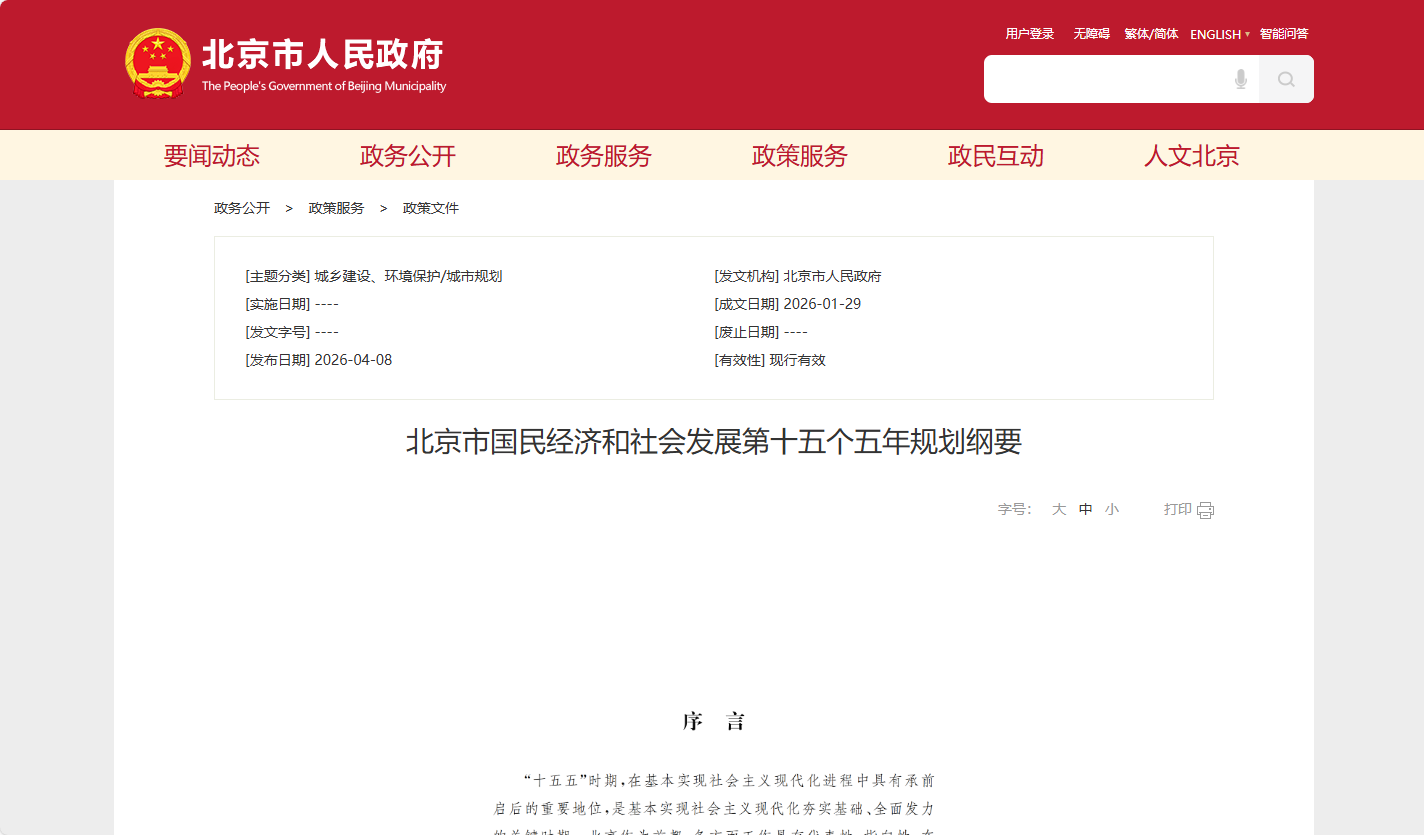Select large font size 大
1424x835 pixels.
pos(1059,509)
